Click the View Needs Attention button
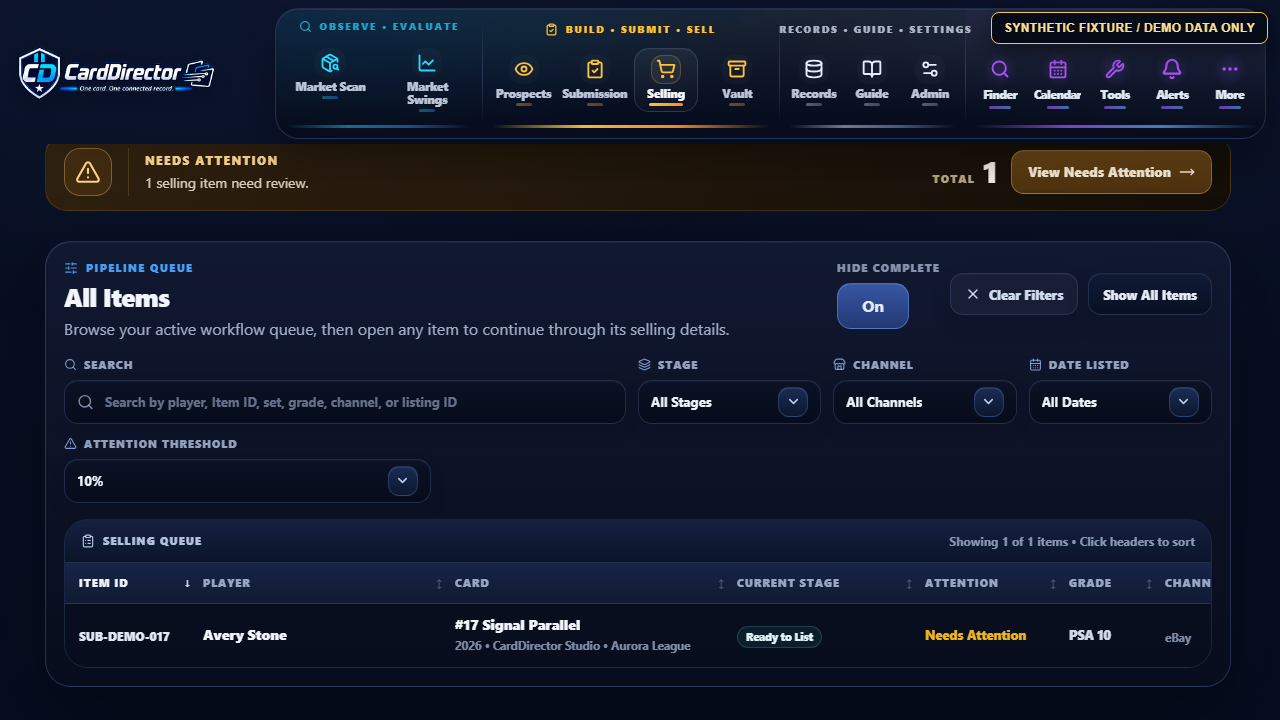1280x720 pixels. pos(1111,172)
